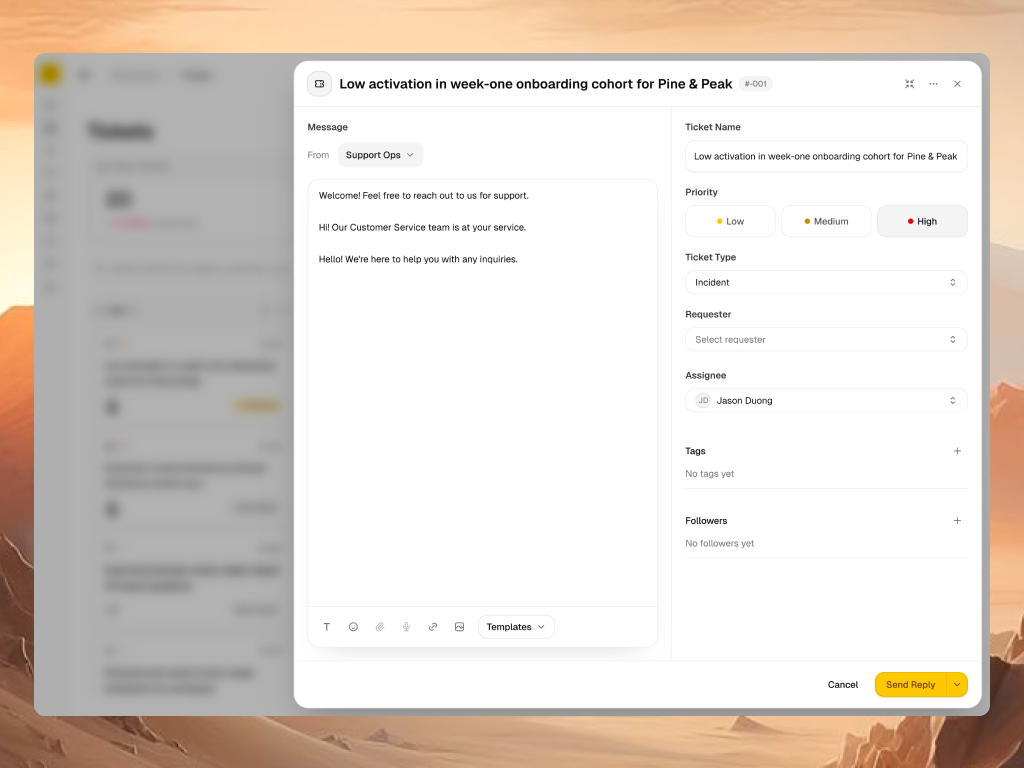This screenshot has width=1024, height=768.
Task: Click into the message body text area
Action: (483, 393)
